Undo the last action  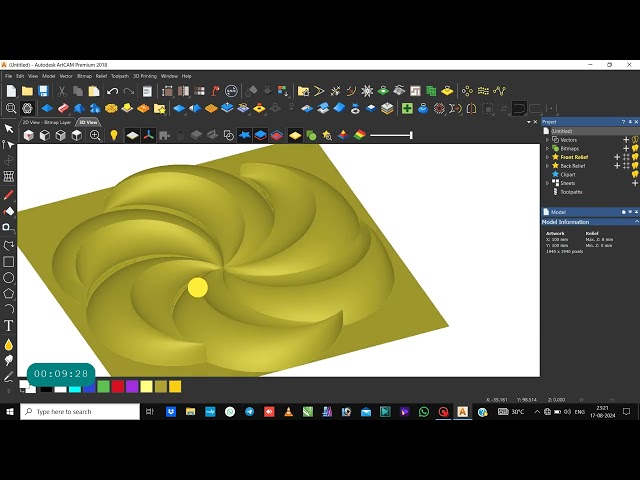(112, 91)
